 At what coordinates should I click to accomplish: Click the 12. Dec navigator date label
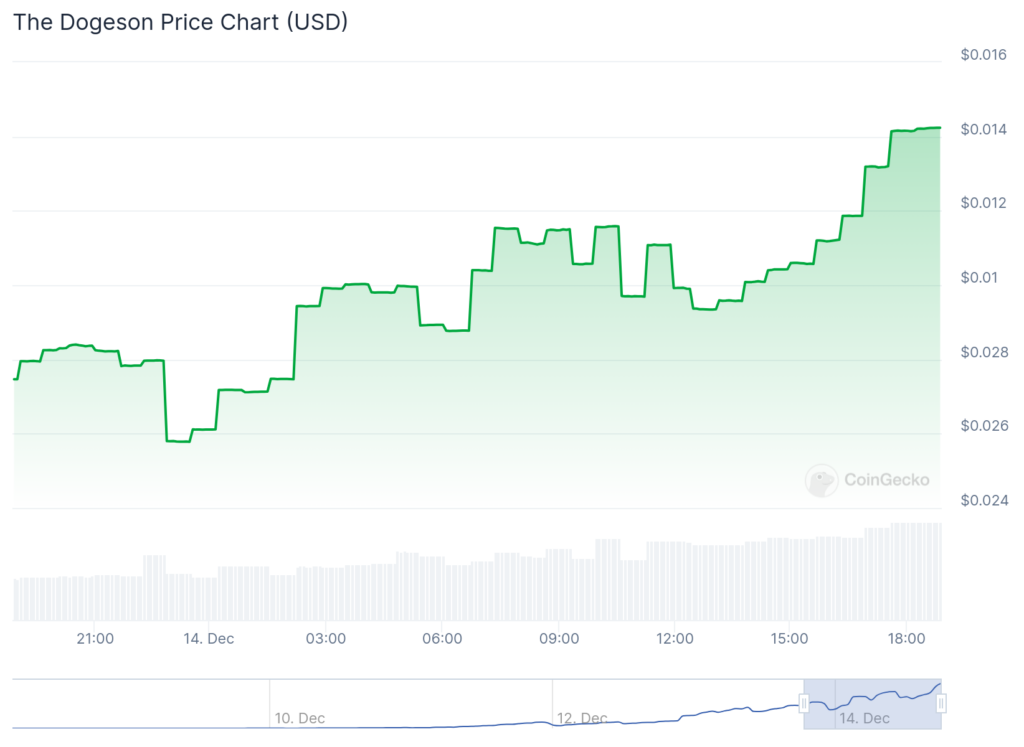[x=582, y=718]
